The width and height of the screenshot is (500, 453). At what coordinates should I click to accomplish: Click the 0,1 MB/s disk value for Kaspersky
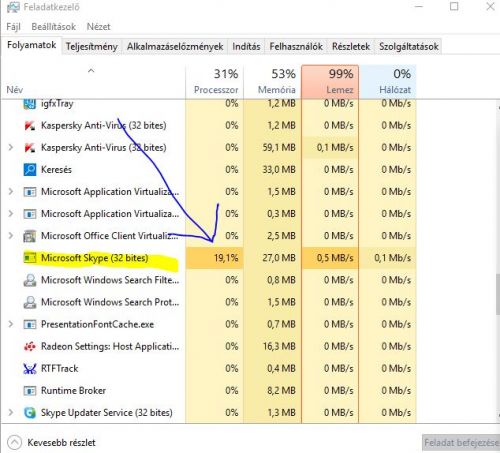point(335,148)
